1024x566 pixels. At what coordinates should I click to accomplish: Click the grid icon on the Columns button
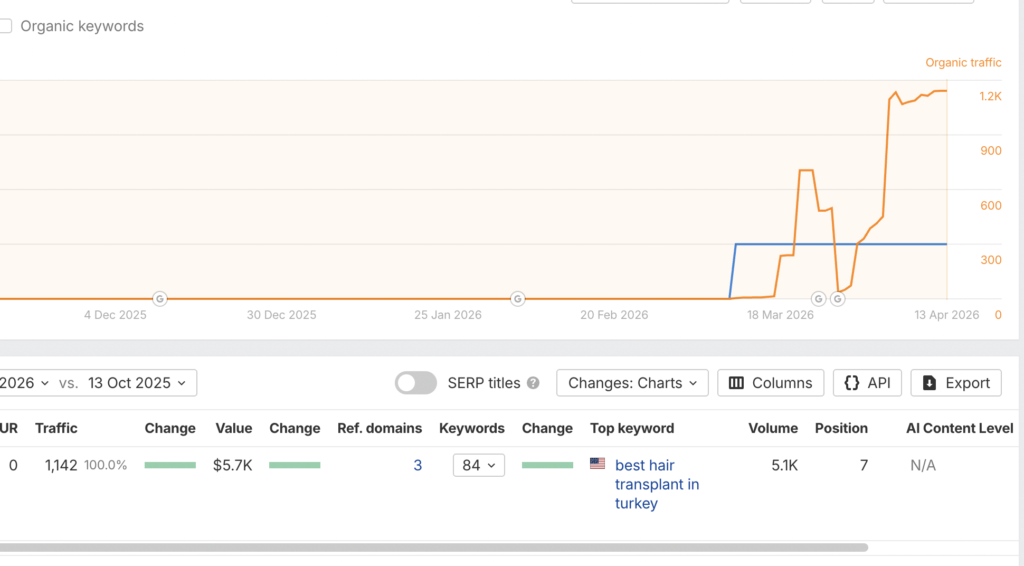tap(737, 383)
